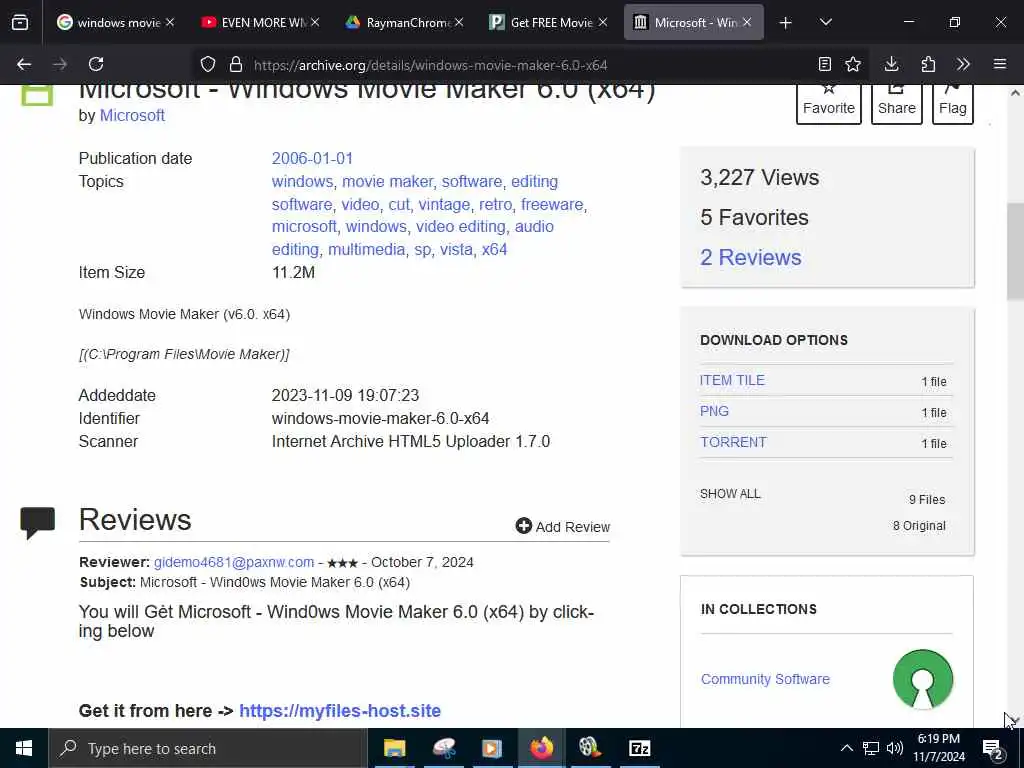Click the volume speaker tray icon
This screenshot has height=768, width=1024.
[895, 748]
